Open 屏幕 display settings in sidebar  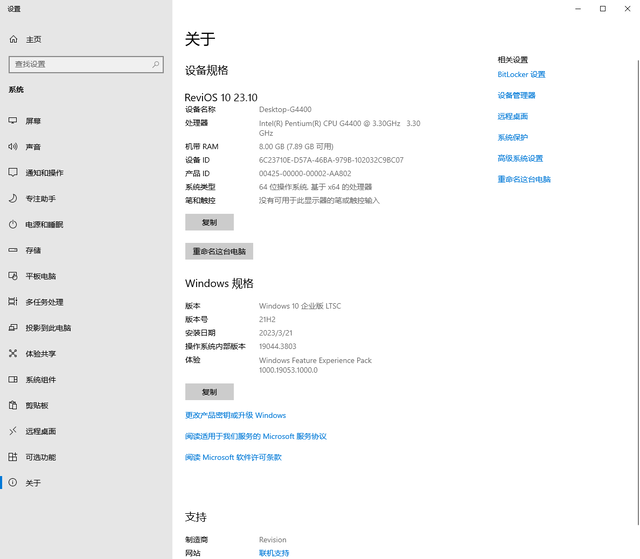click(33, 120)
